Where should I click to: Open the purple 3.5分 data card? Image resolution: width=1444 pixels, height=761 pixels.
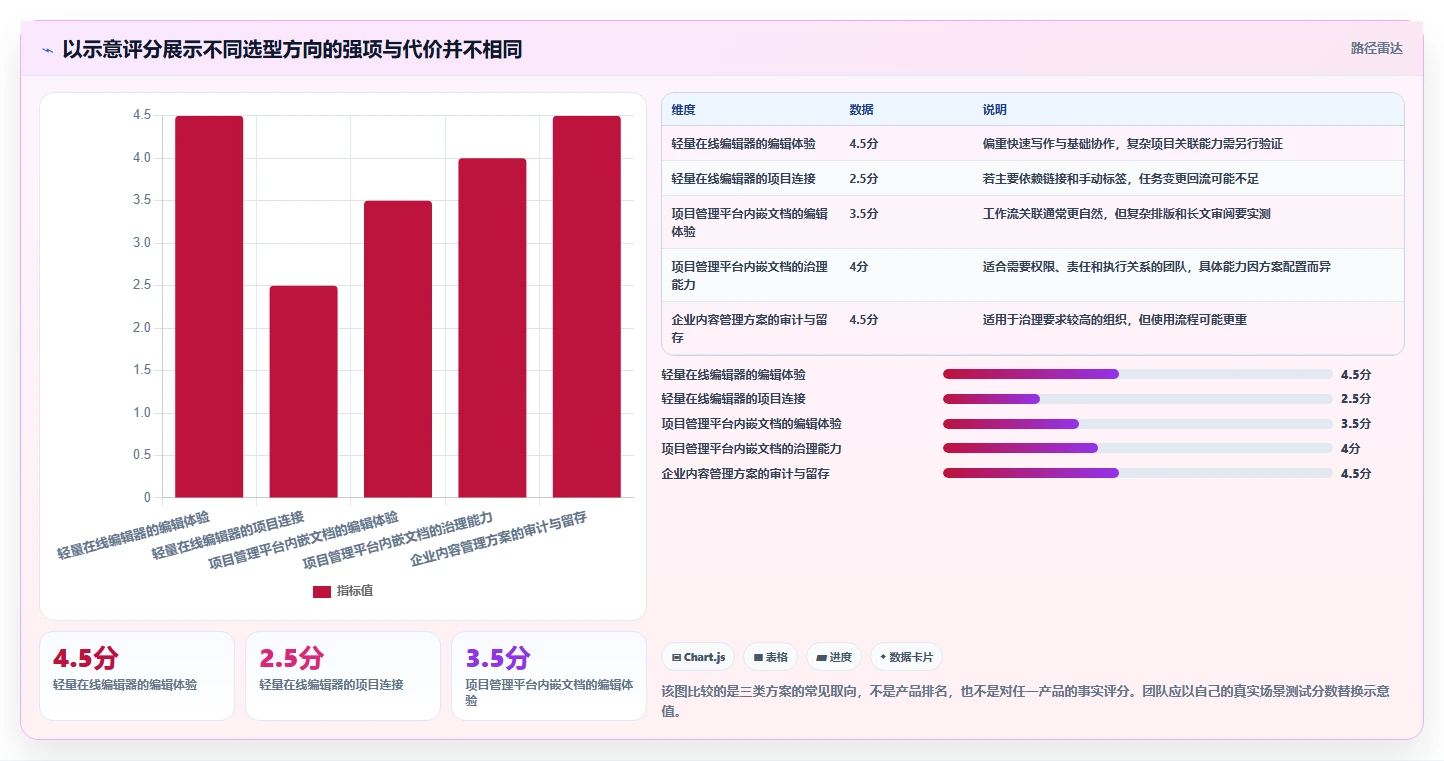coord(549,676)
